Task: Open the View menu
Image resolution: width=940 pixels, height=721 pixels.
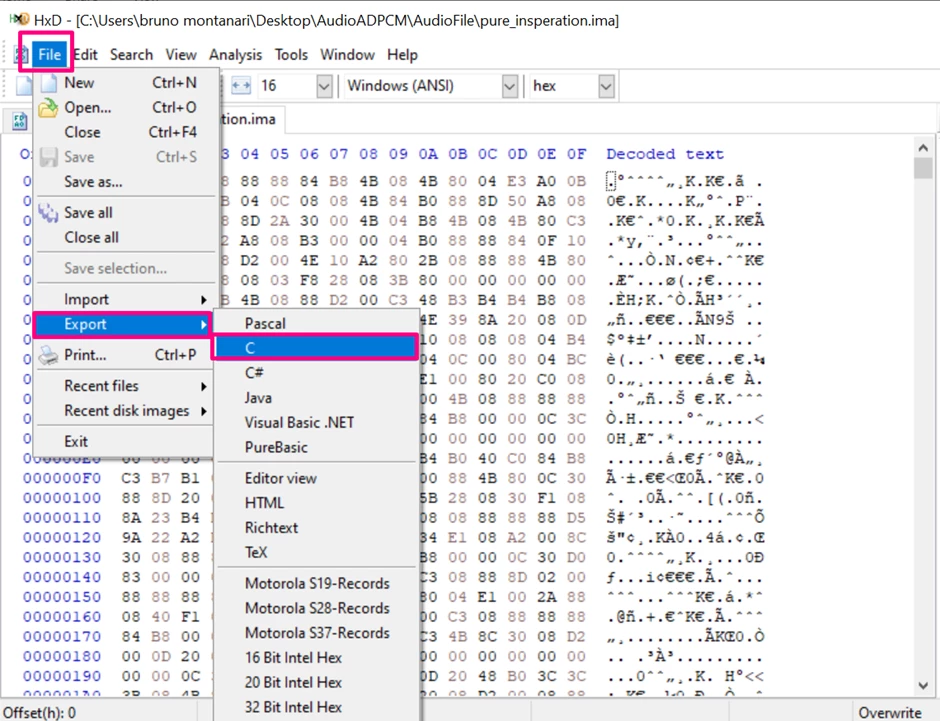Action: 181,55
